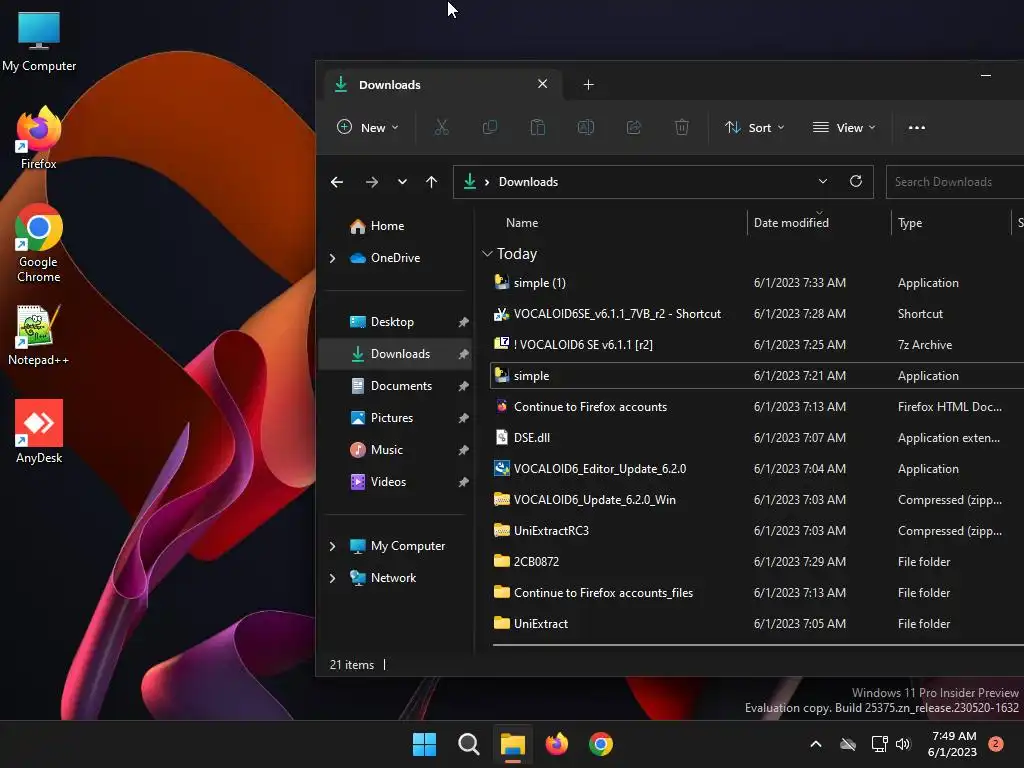
Task: Click the network tray icon
Action: pos(879,744)
